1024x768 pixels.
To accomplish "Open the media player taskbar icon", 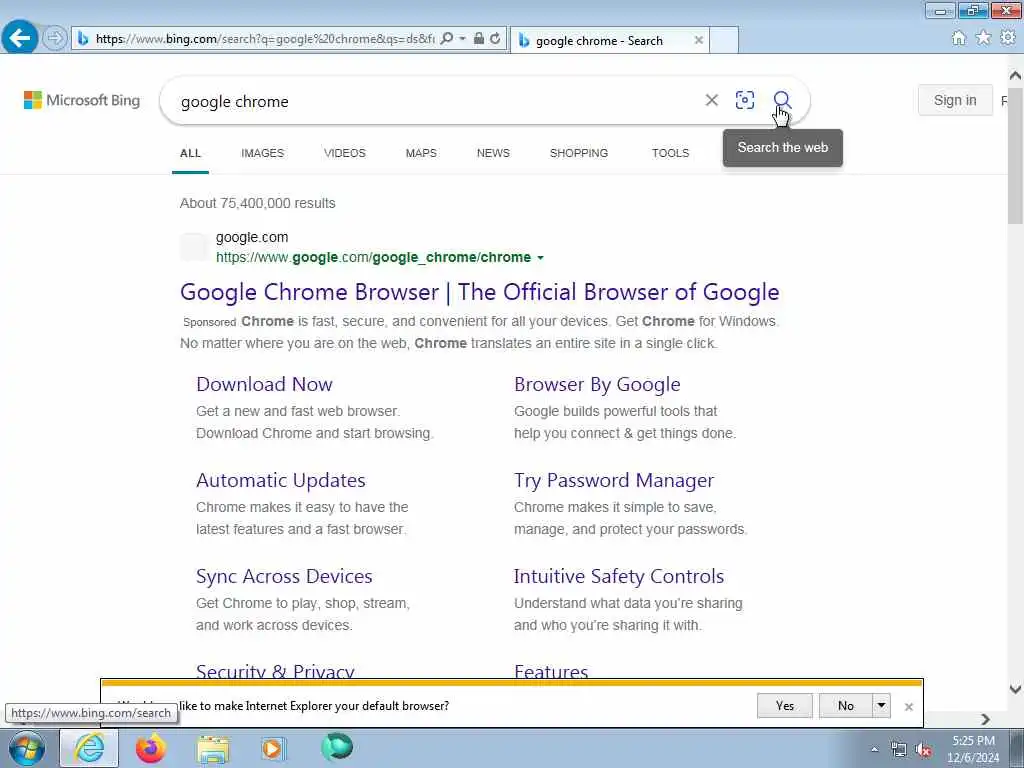I will 274,748.
